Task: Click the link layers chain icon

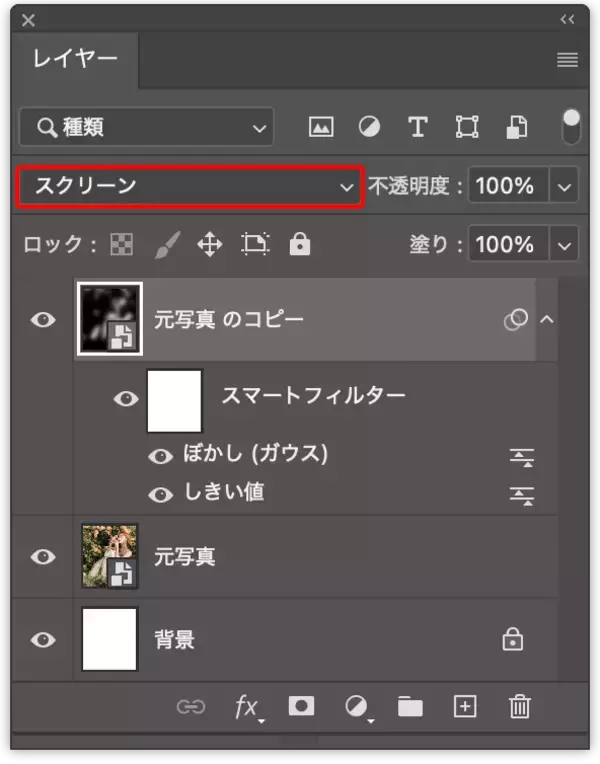Action: [191, 707]
